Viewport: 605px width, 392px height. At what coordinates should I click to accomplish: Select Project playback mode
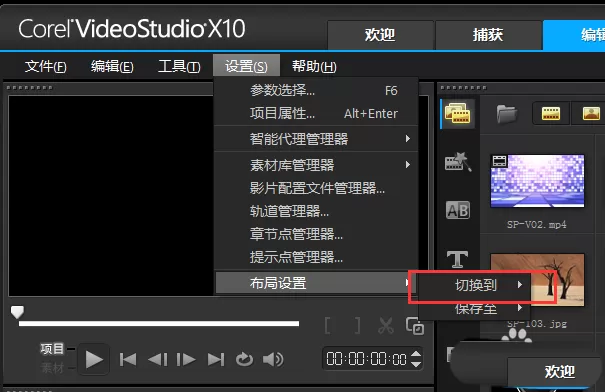coord(52,349)
